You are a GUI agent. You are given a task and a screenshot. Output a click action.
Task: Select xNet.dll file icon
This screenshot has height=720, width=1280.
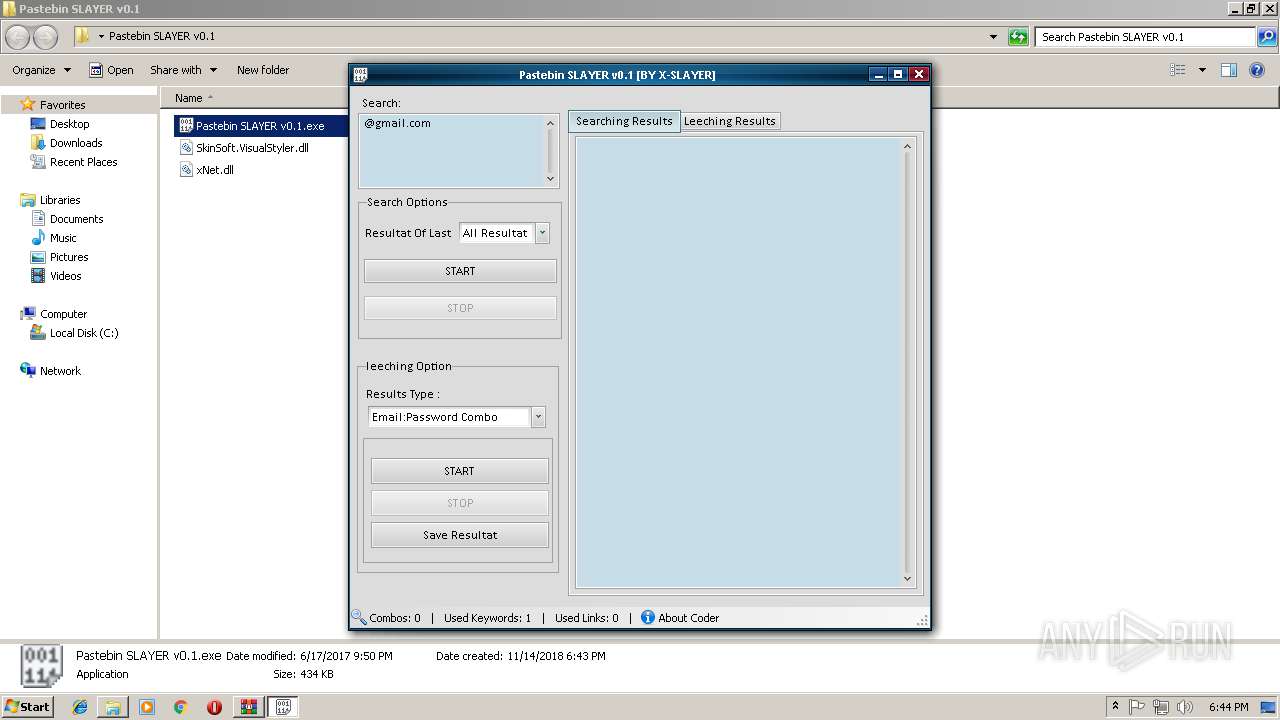coord(186,169)
